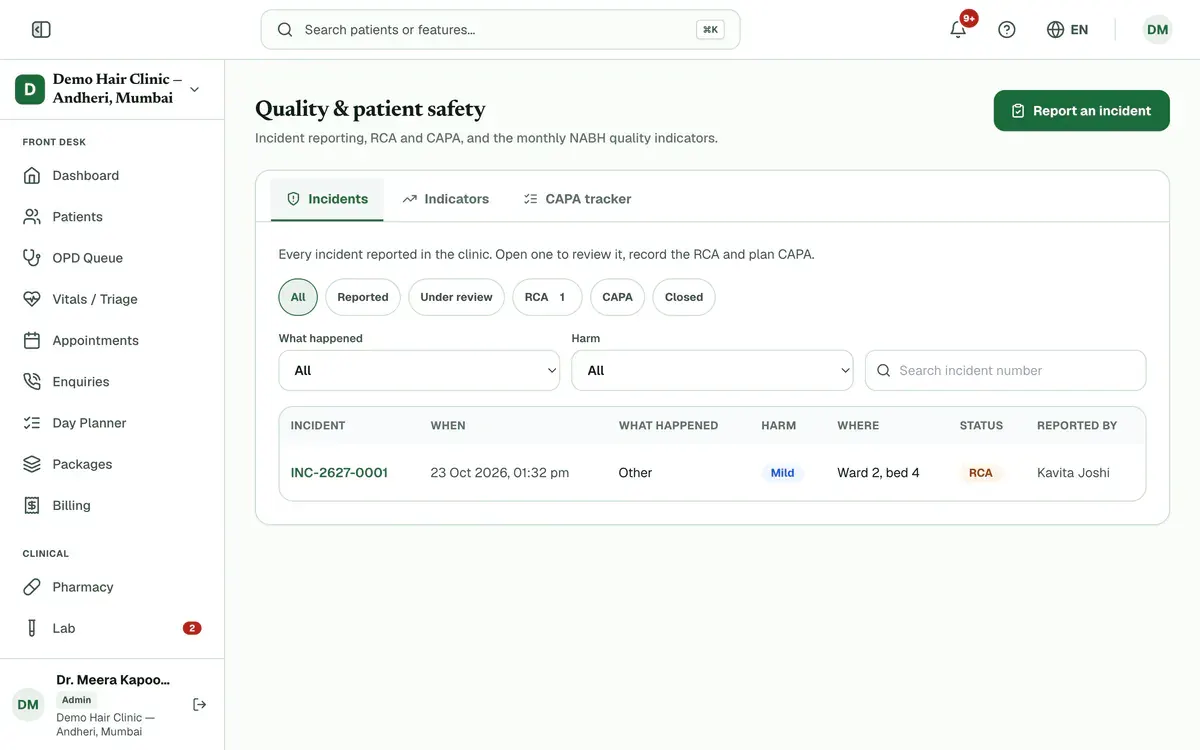
Task: Click the Lab badge showing 2
Action: tap(192, 628)
